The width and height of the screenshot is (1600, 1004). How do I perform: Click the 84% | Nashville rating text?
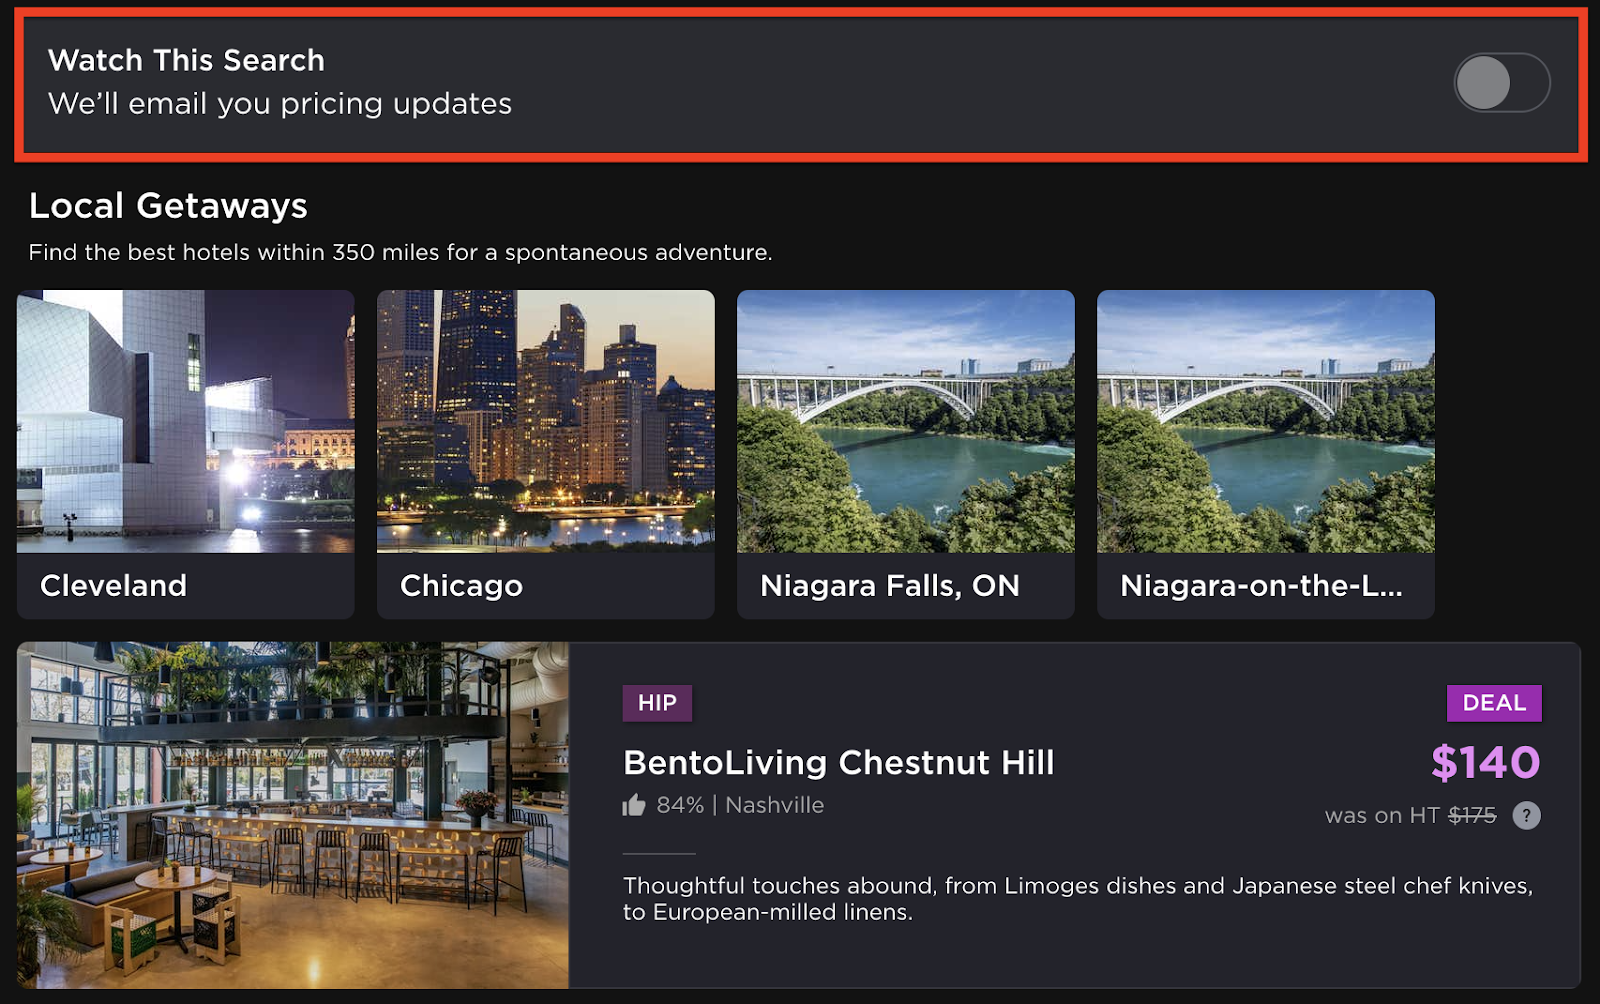(x=740, y=805)
